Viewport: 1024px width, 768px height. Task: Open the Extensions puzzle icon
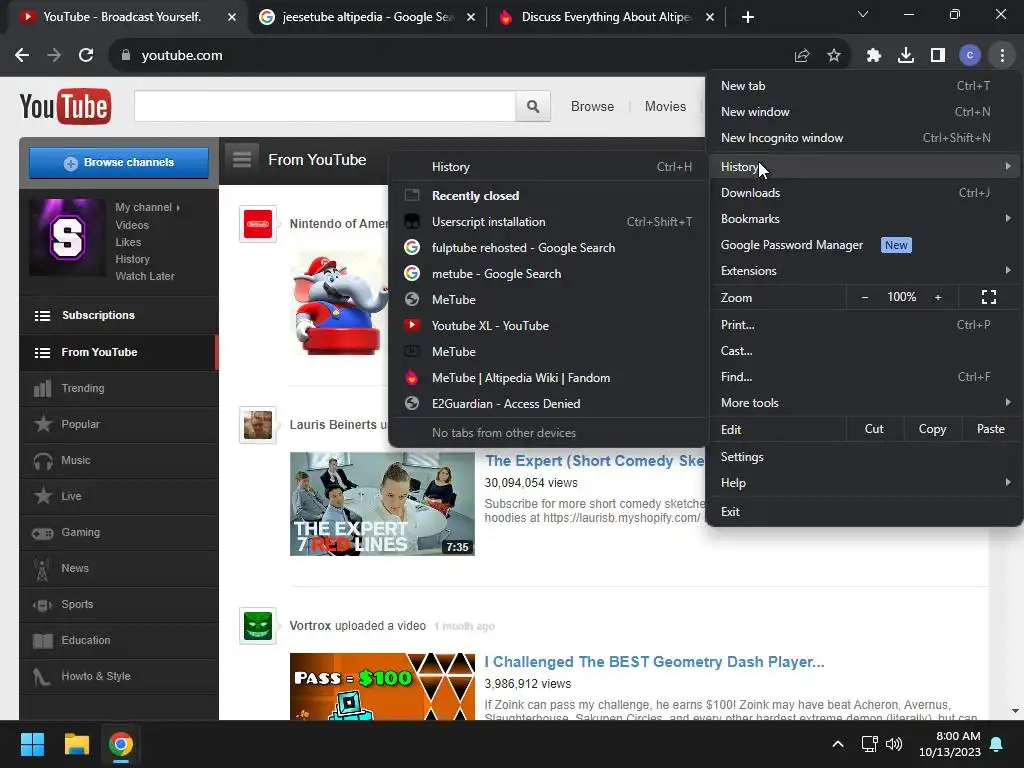[874, 56]
